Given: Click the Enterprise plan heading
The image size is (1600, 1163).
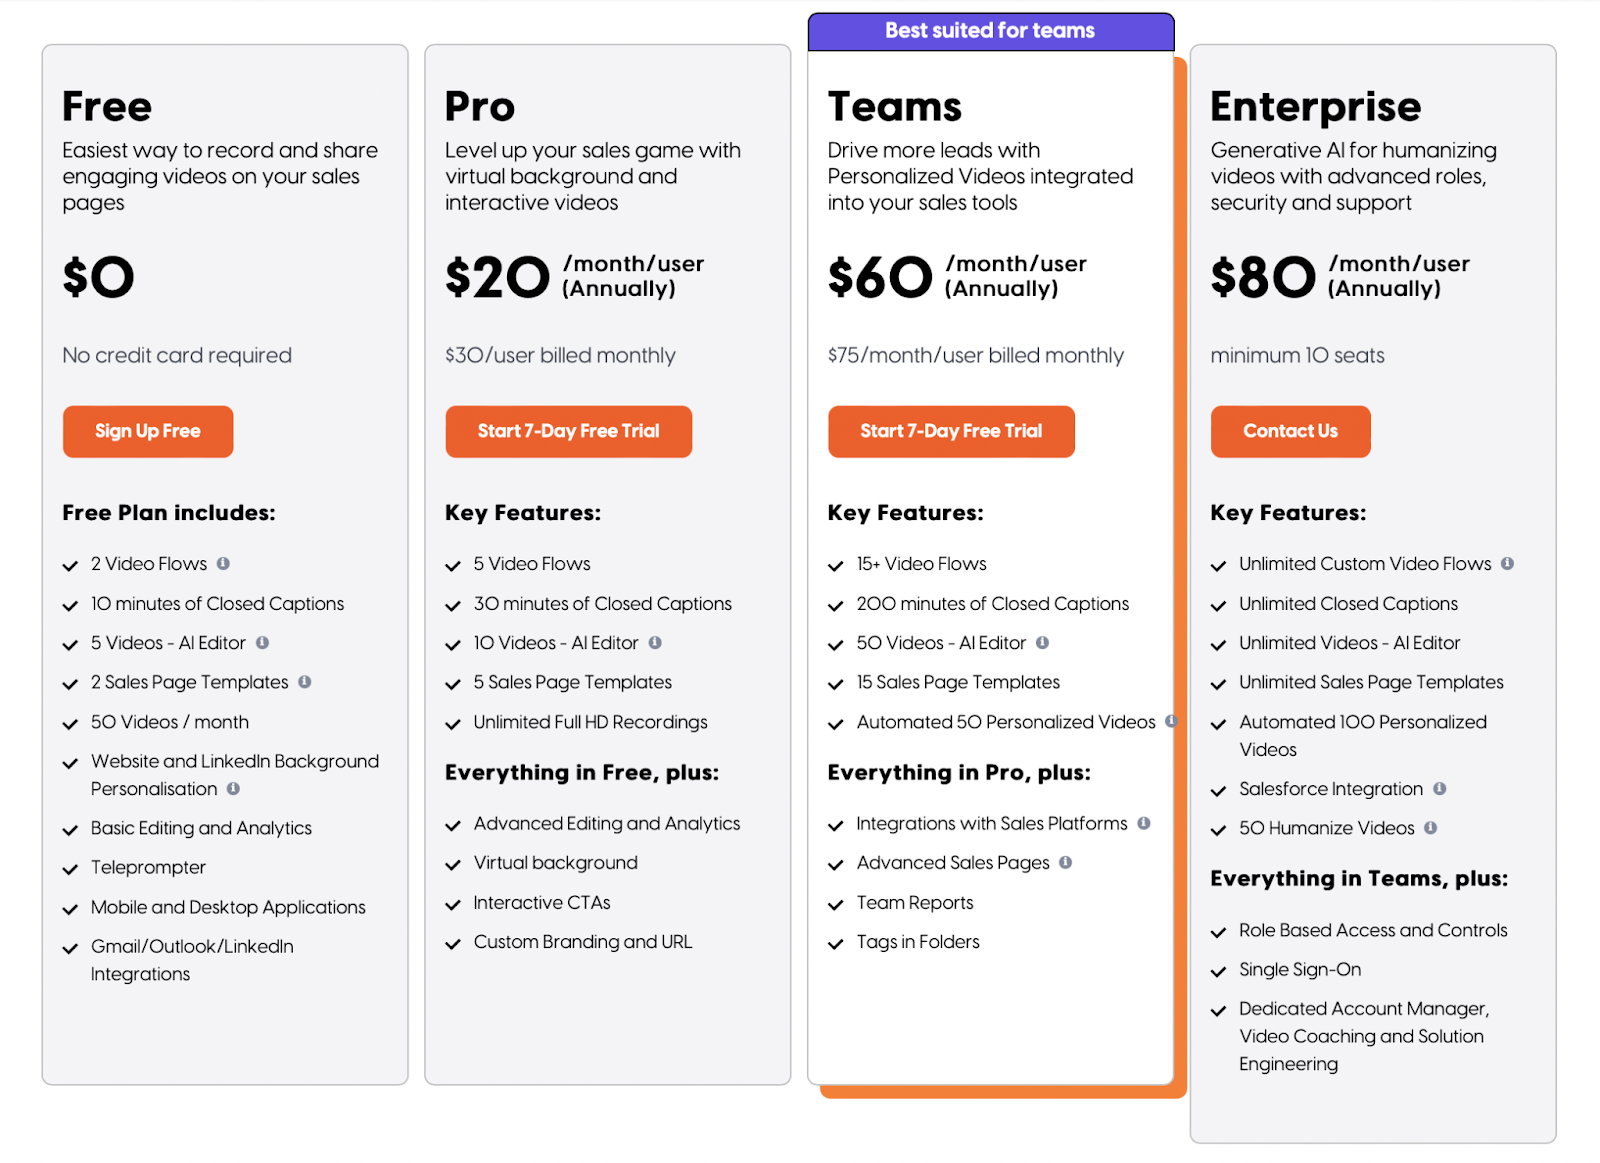Looking at the screenshot, I should pyautogui.click(x=1315, y=107).
